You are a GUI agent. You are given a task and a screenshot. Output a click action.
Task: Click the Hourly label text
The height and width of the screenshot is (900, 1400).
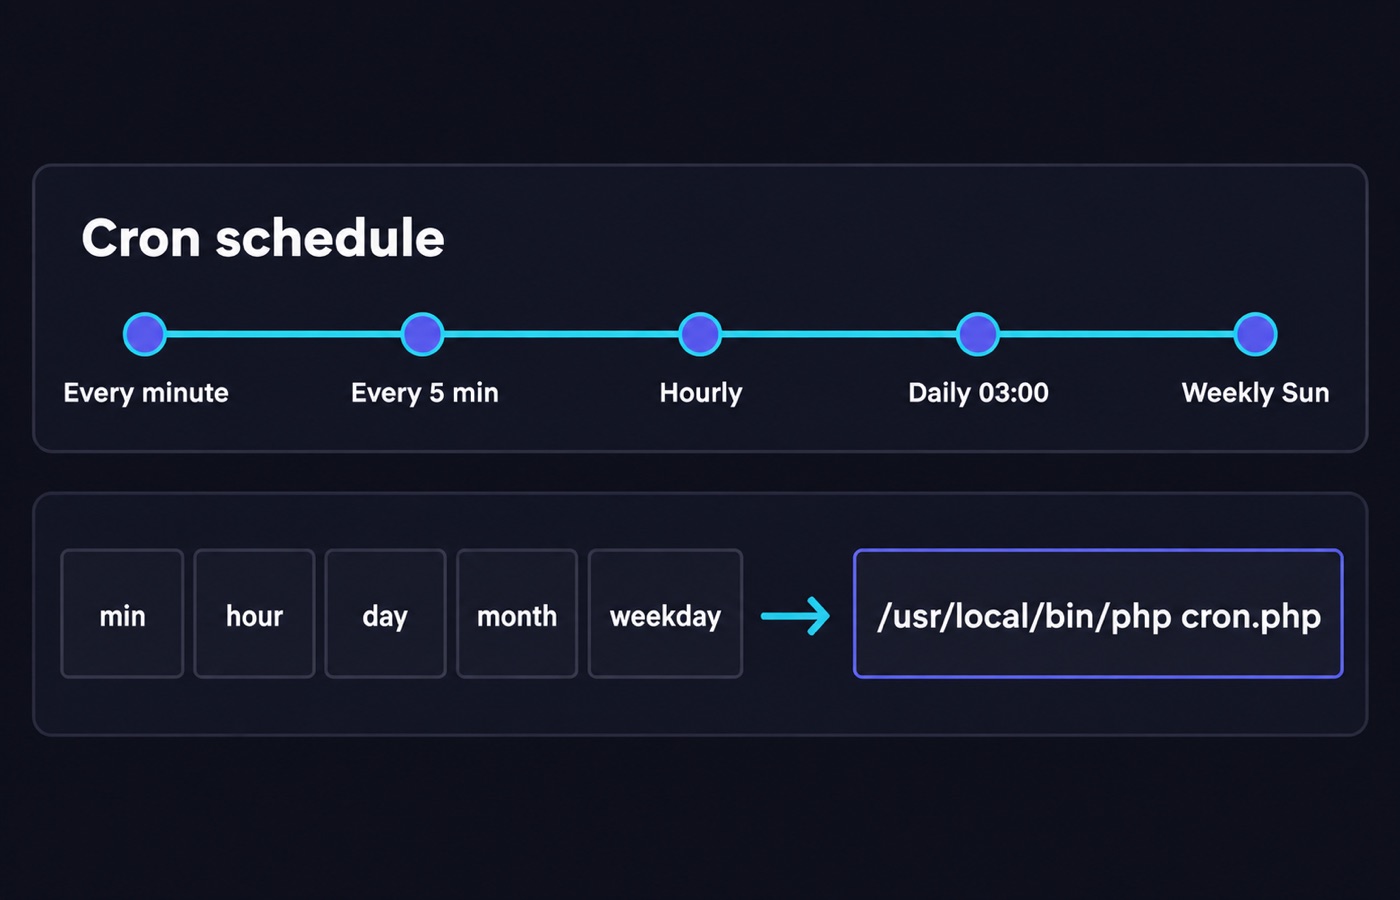point(701,393)
